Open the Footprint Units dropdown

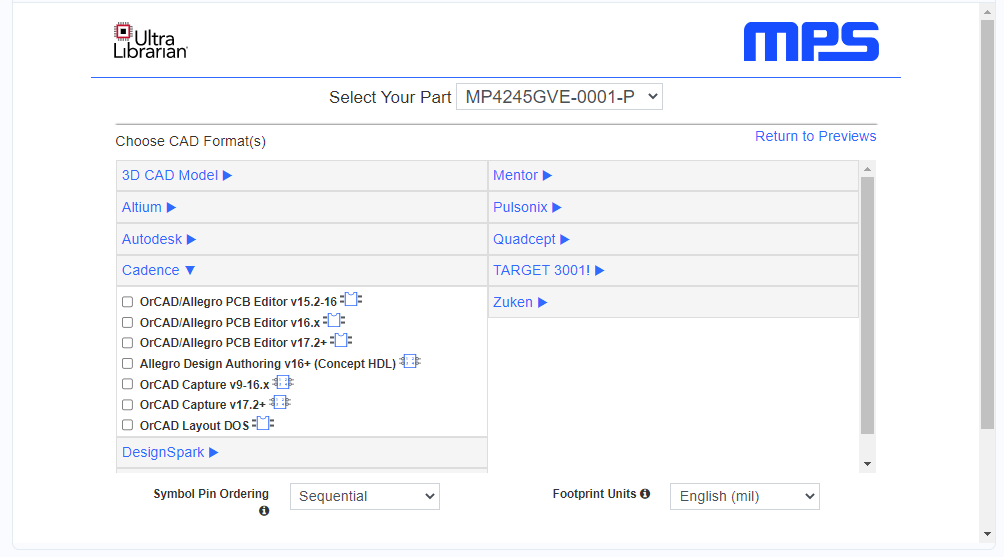(x=743, y=496)
